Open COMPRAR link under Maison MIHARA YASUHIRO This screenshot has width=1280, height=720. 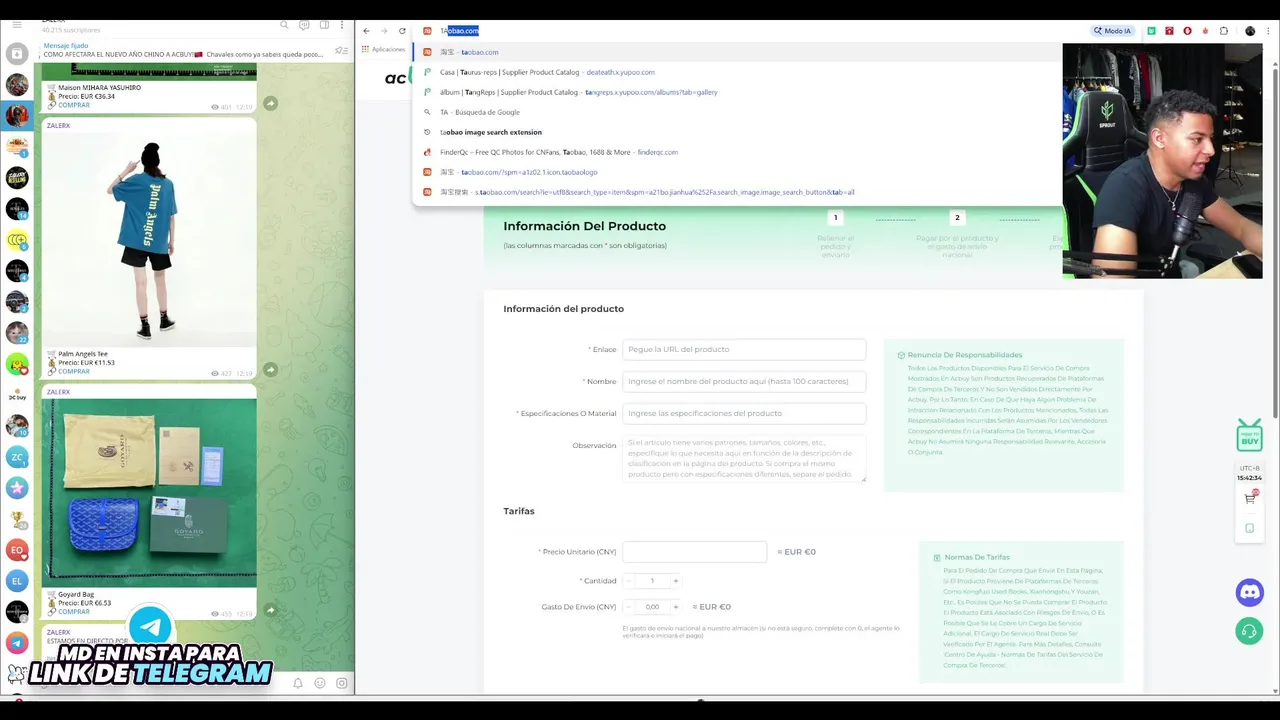click(x=73, y=105)
